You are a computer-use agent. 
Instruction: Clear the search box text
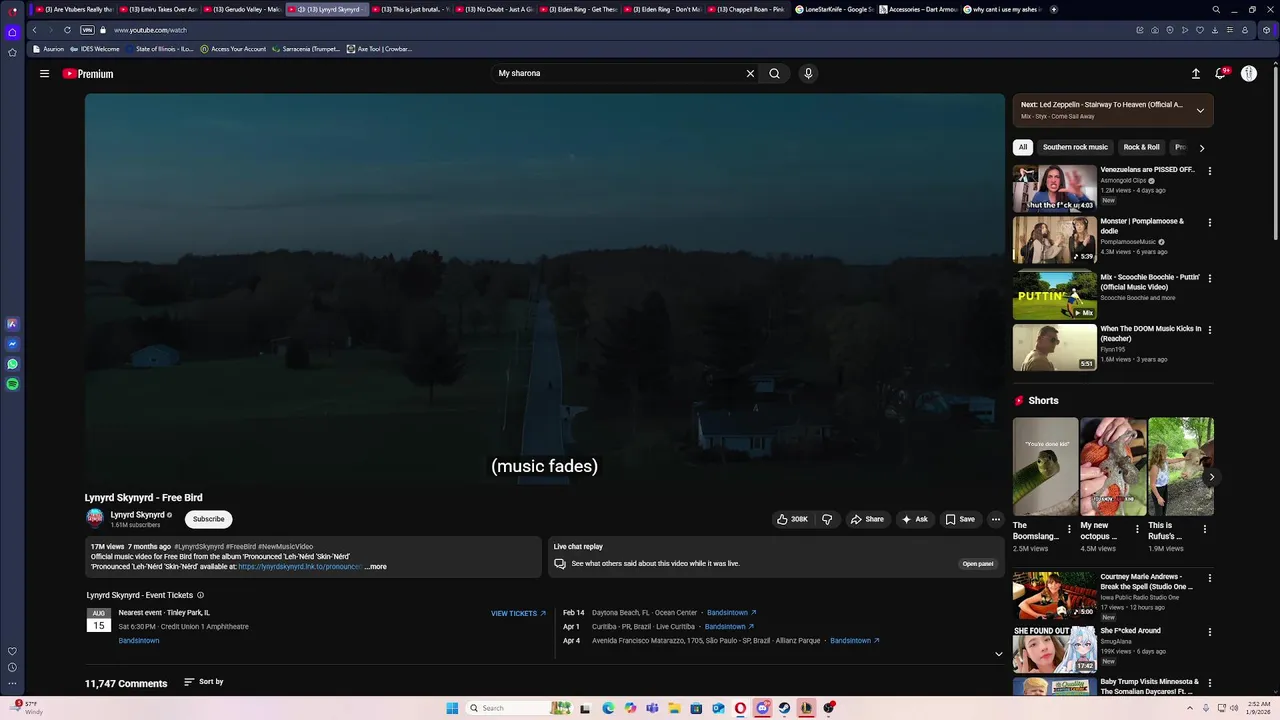click(750, 73)
